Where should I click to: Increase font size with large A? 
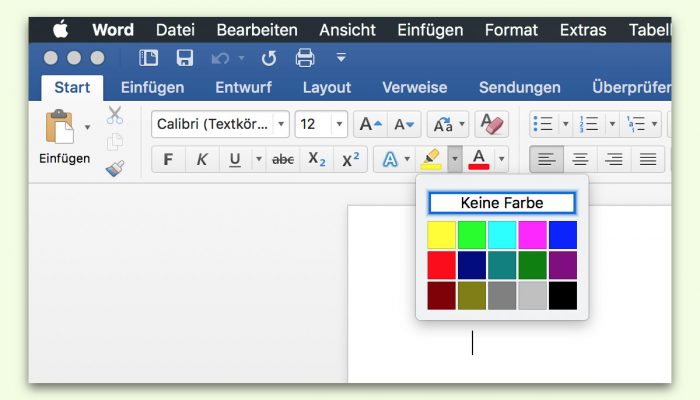point(371,124)
